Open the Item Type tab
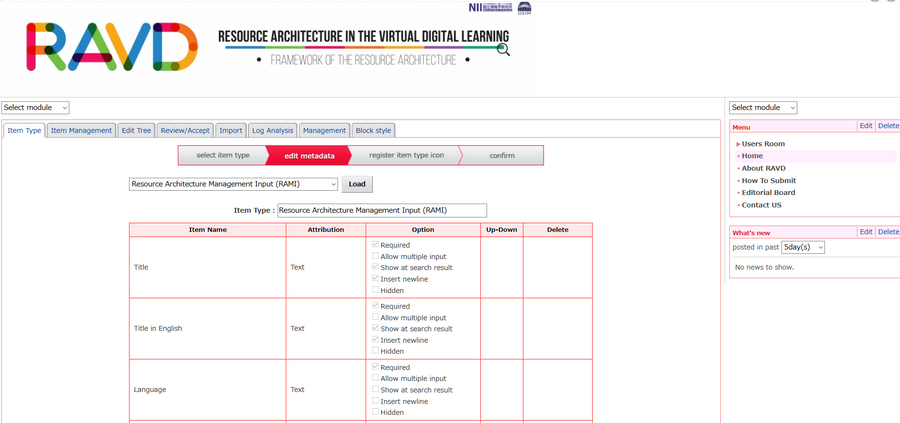 click(x=24, y=130)
